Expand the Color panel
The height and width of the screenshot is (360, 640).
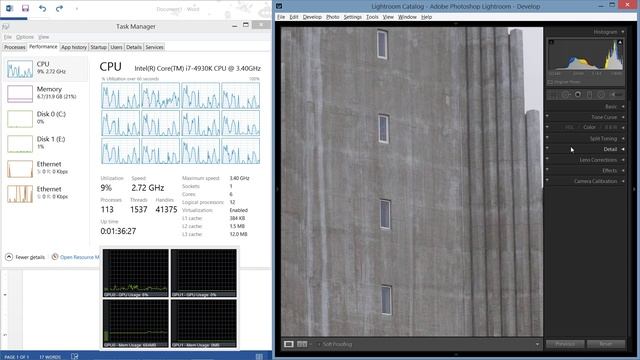click(589, 127)
